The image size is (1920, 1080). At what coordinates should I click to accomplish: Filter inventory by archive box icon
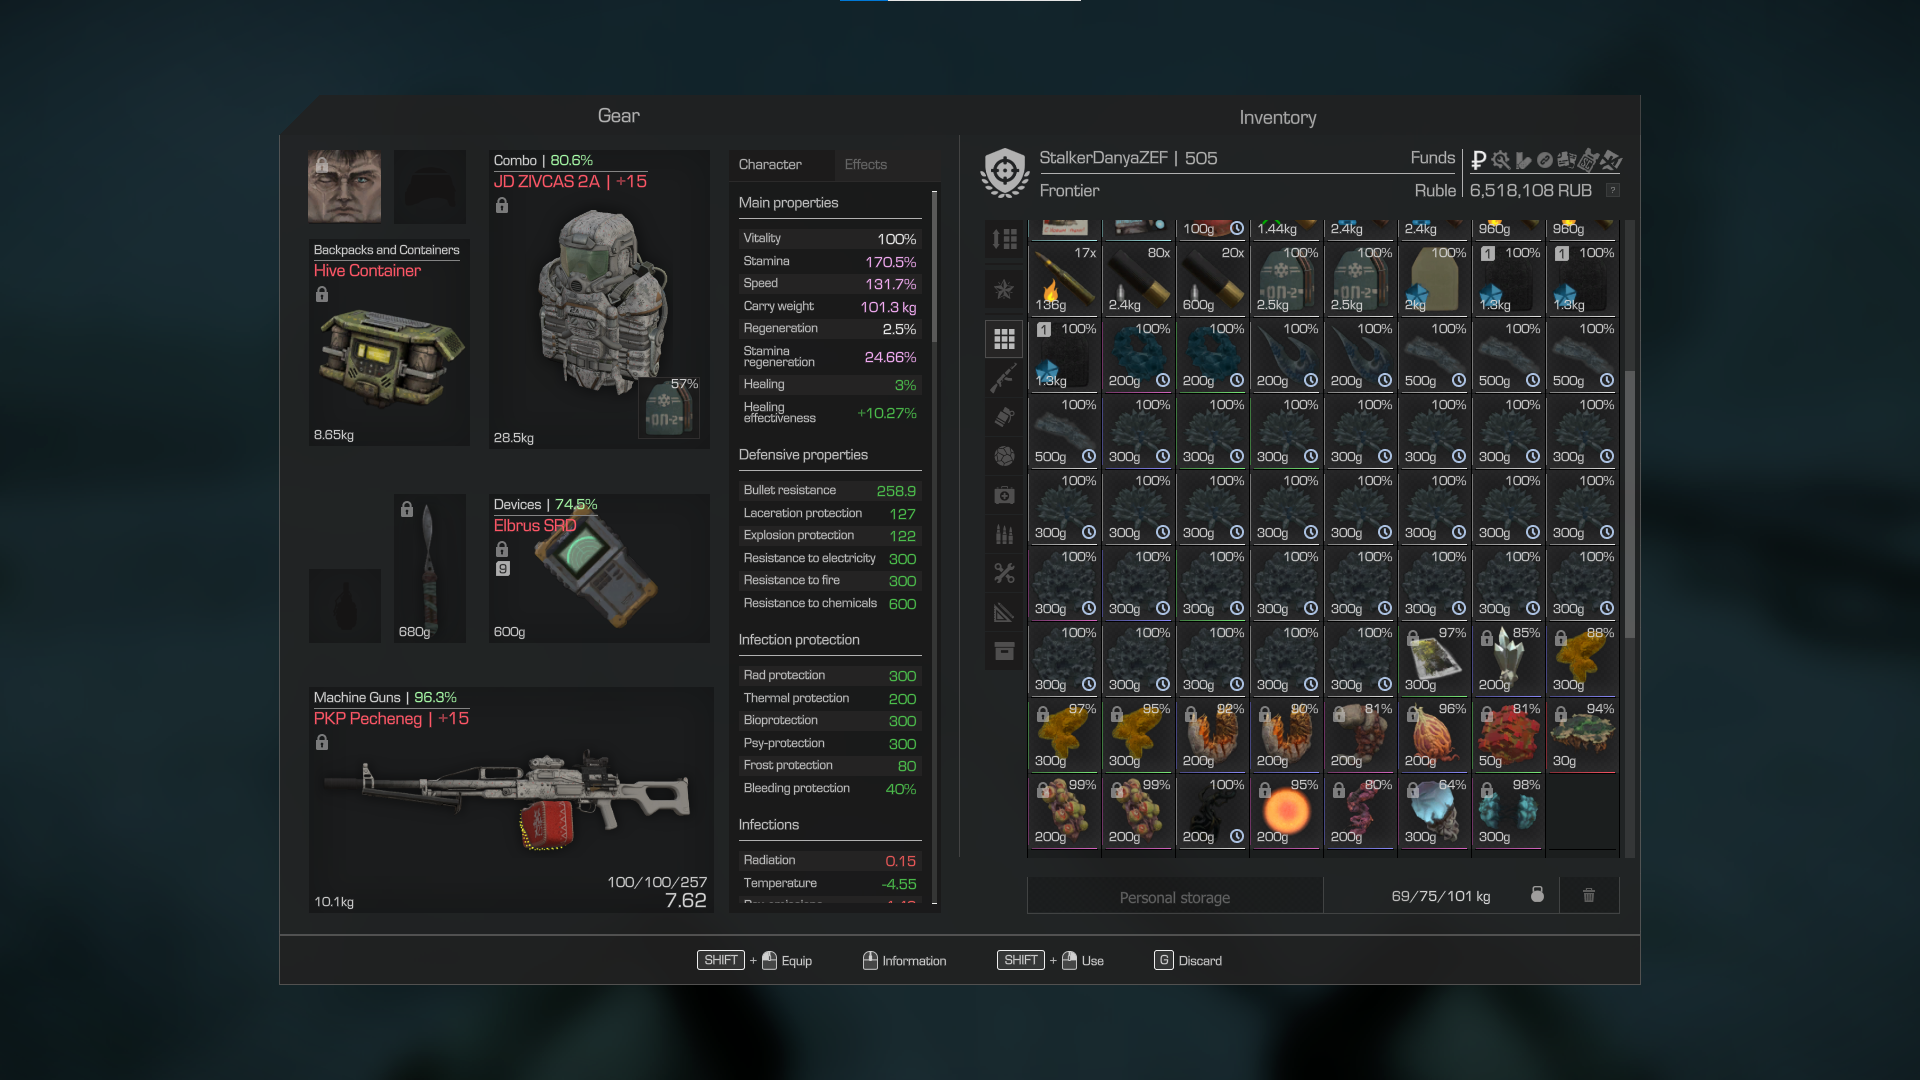(x=1004, y=651)
